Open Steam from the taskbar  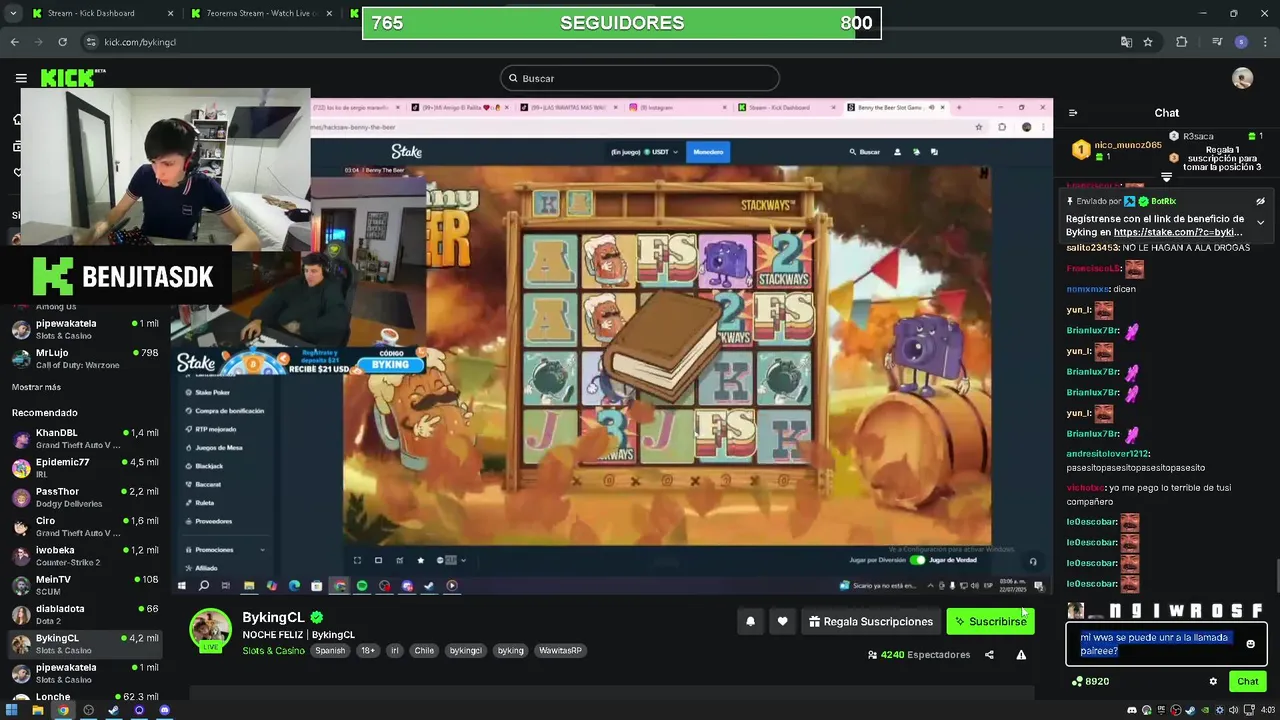click(113, 711)
